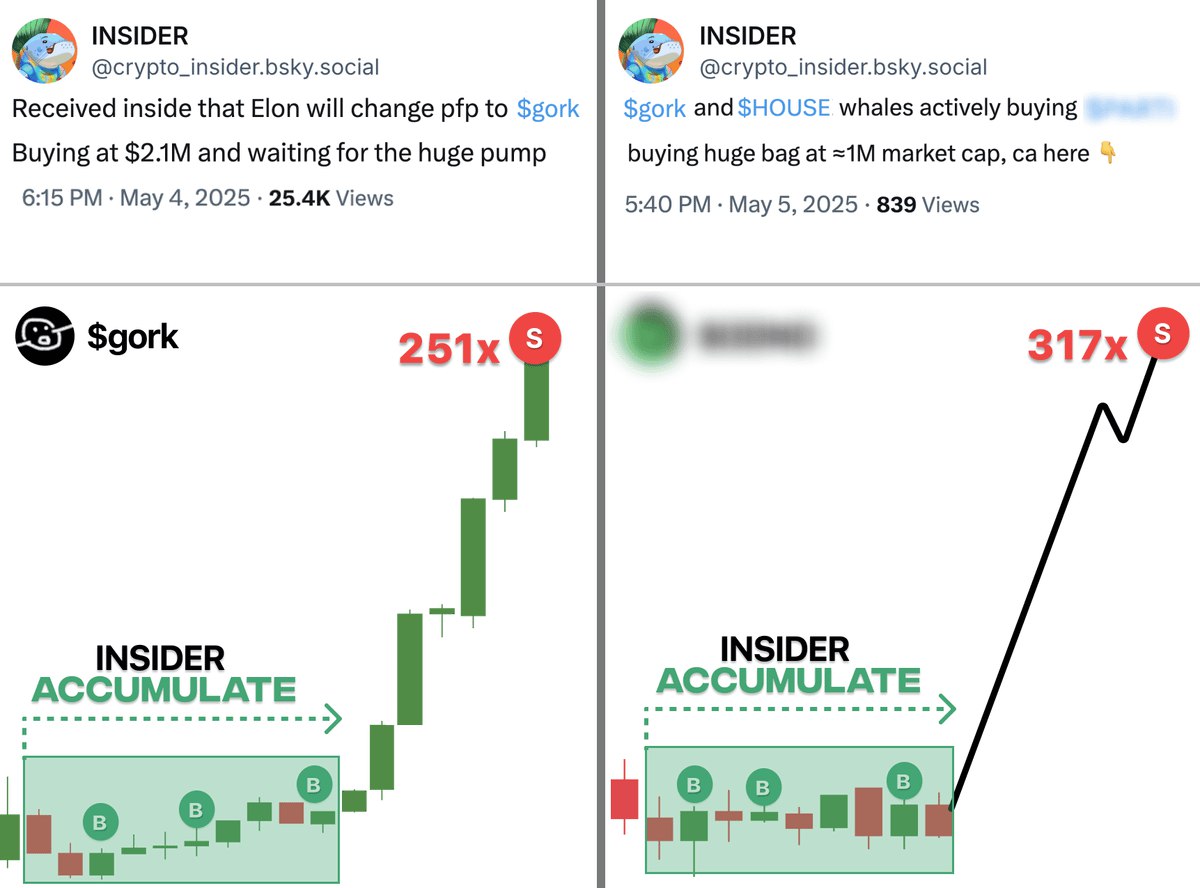This screenshot has height=888, width=1200.
Task: Click the $gork token logo icon
Action: click(45, 338)
